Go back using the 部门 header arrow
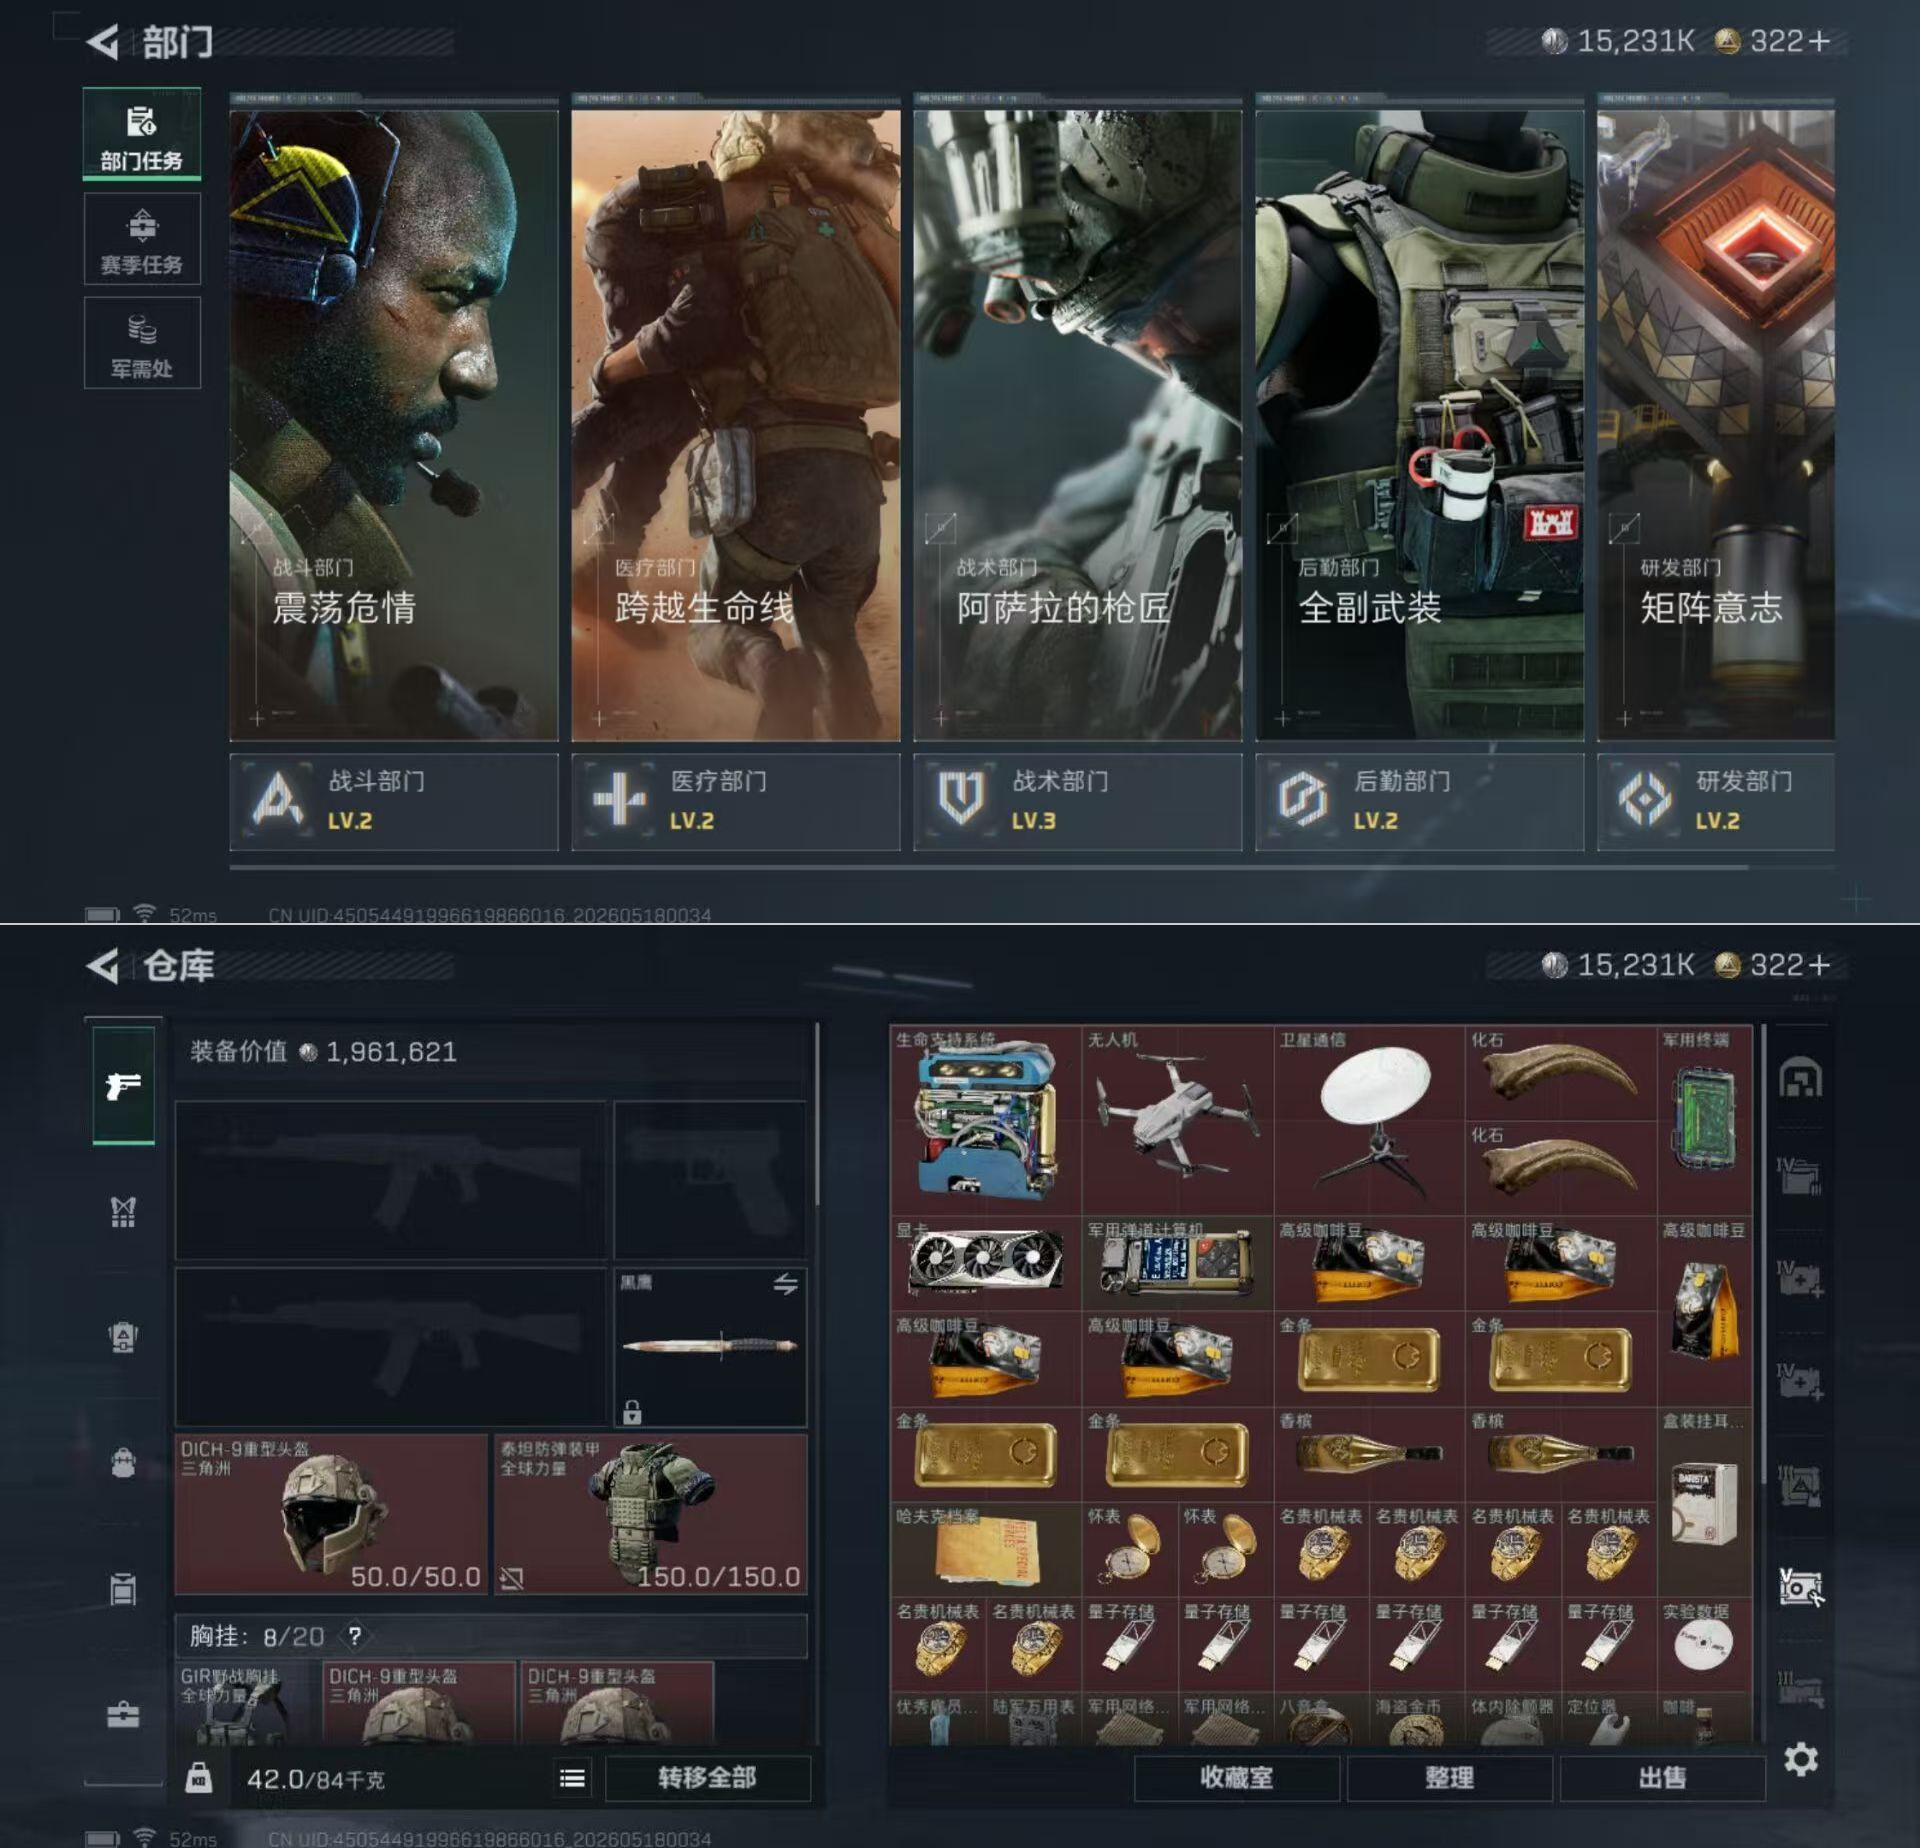The height and width of the screenshot is (1848, 1920). pos(102,42)
